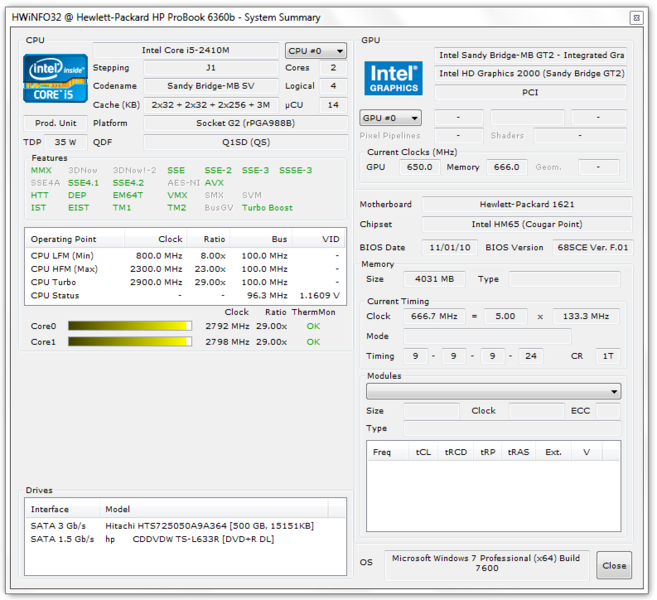
Task: Click the Intel Core i5-2410M name field
Action: point(186,50)
